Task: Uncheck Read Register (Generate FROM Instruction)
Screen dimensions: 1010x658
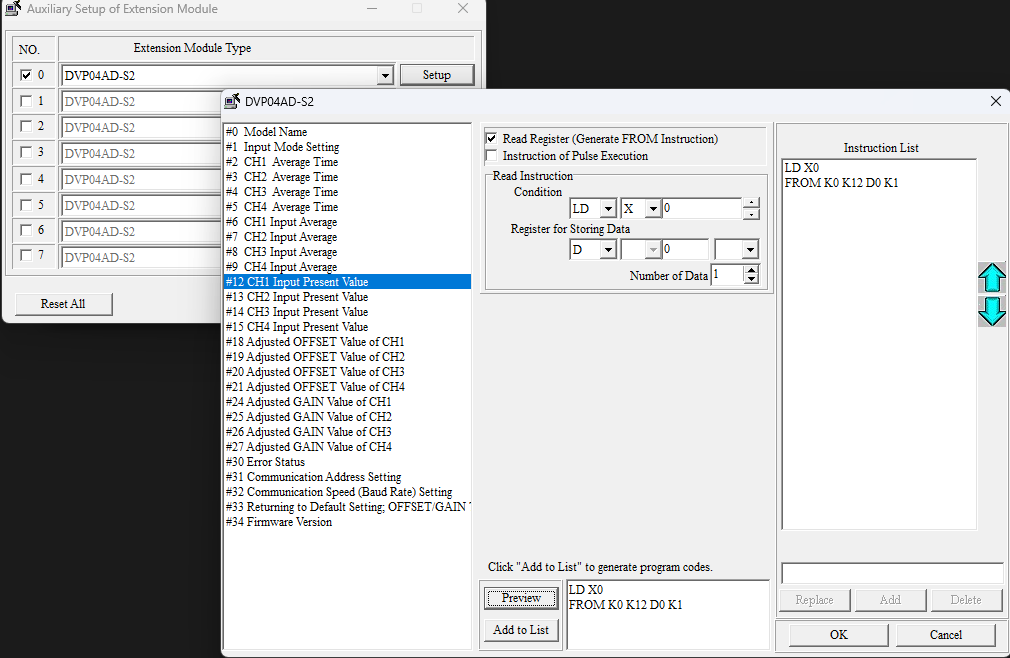Action: [x=491, y=139]
